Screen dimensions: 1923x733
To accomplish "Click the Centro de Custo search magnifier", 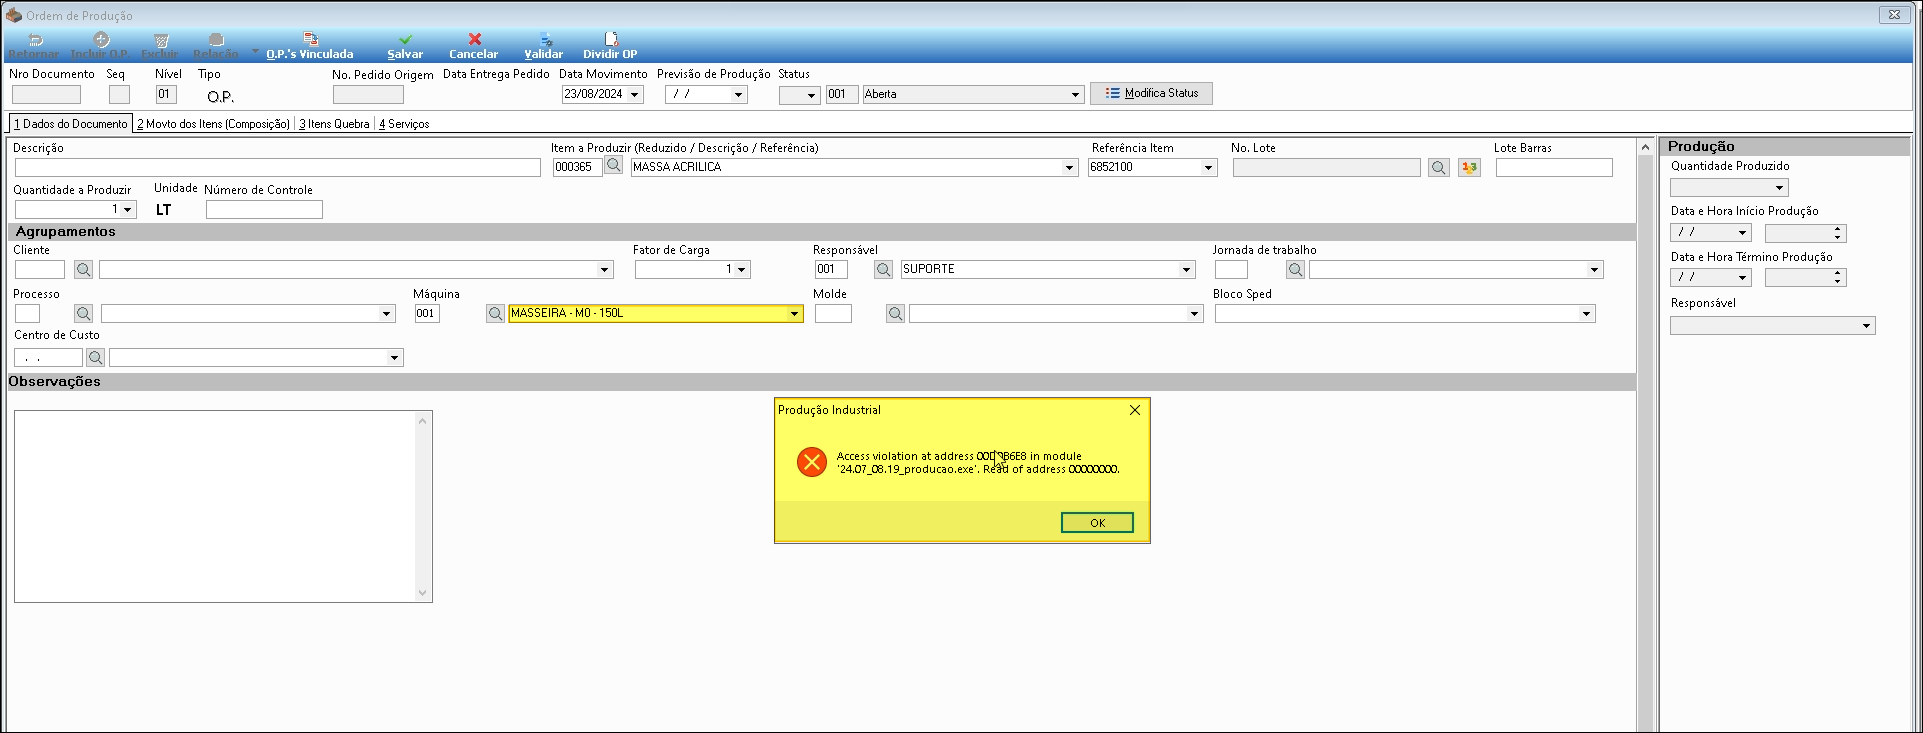I will (x=95, y=357).
